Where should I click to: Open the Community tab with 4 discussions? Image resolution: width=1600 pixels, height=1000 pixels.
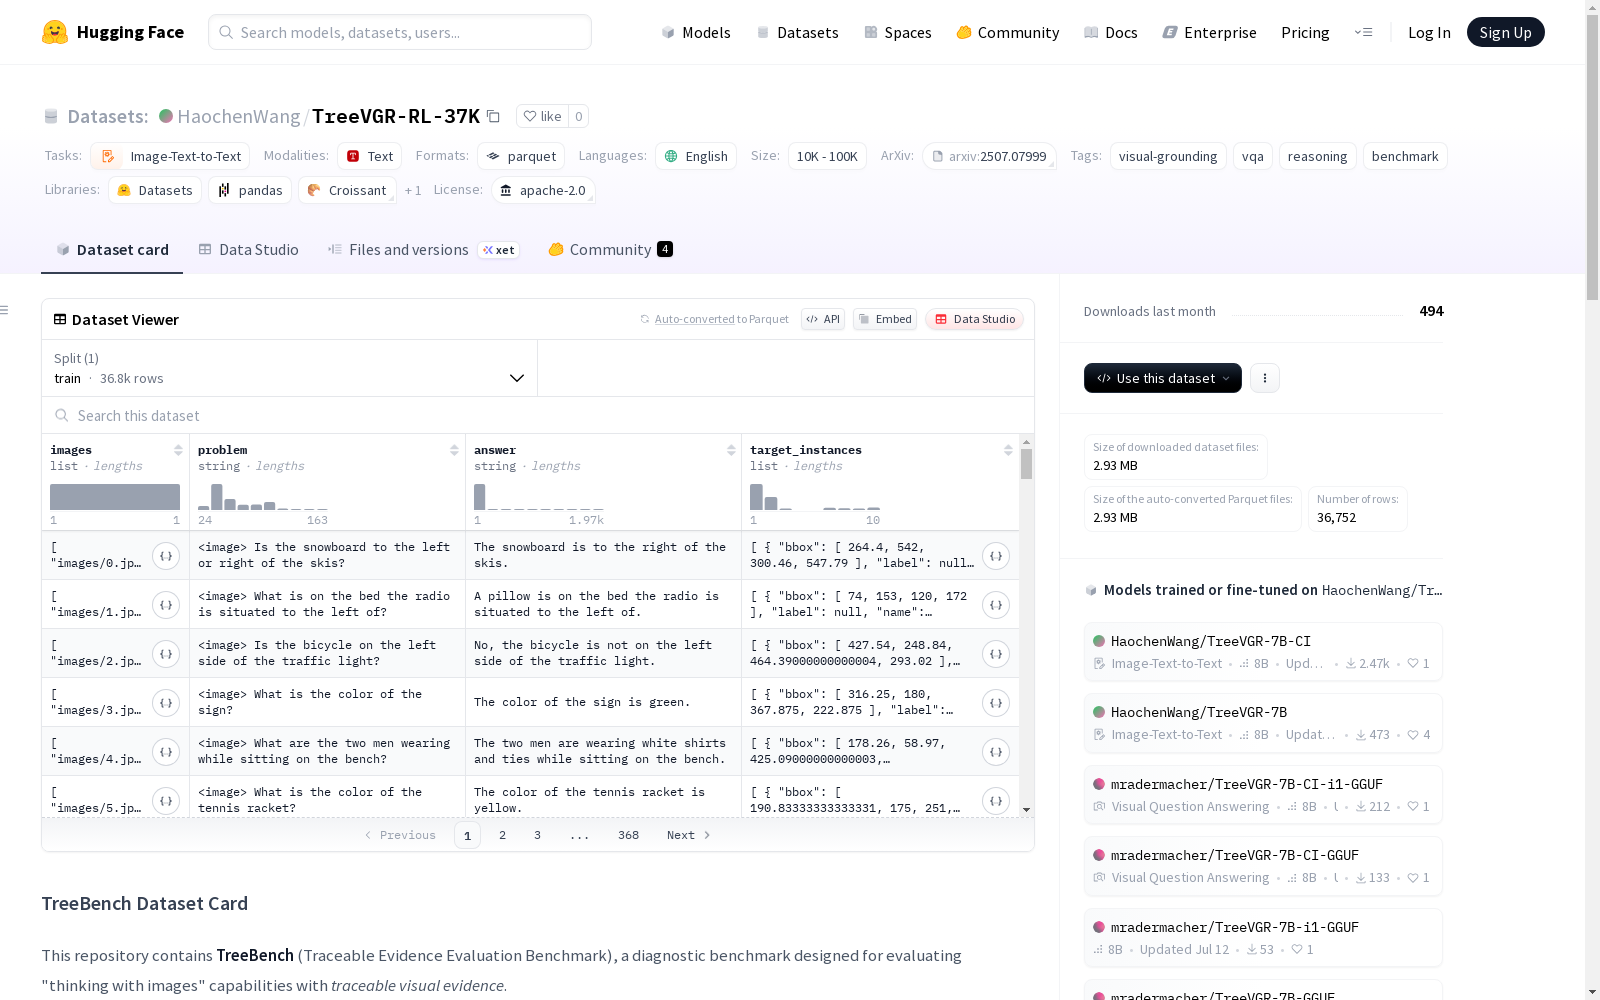point(610,250)
